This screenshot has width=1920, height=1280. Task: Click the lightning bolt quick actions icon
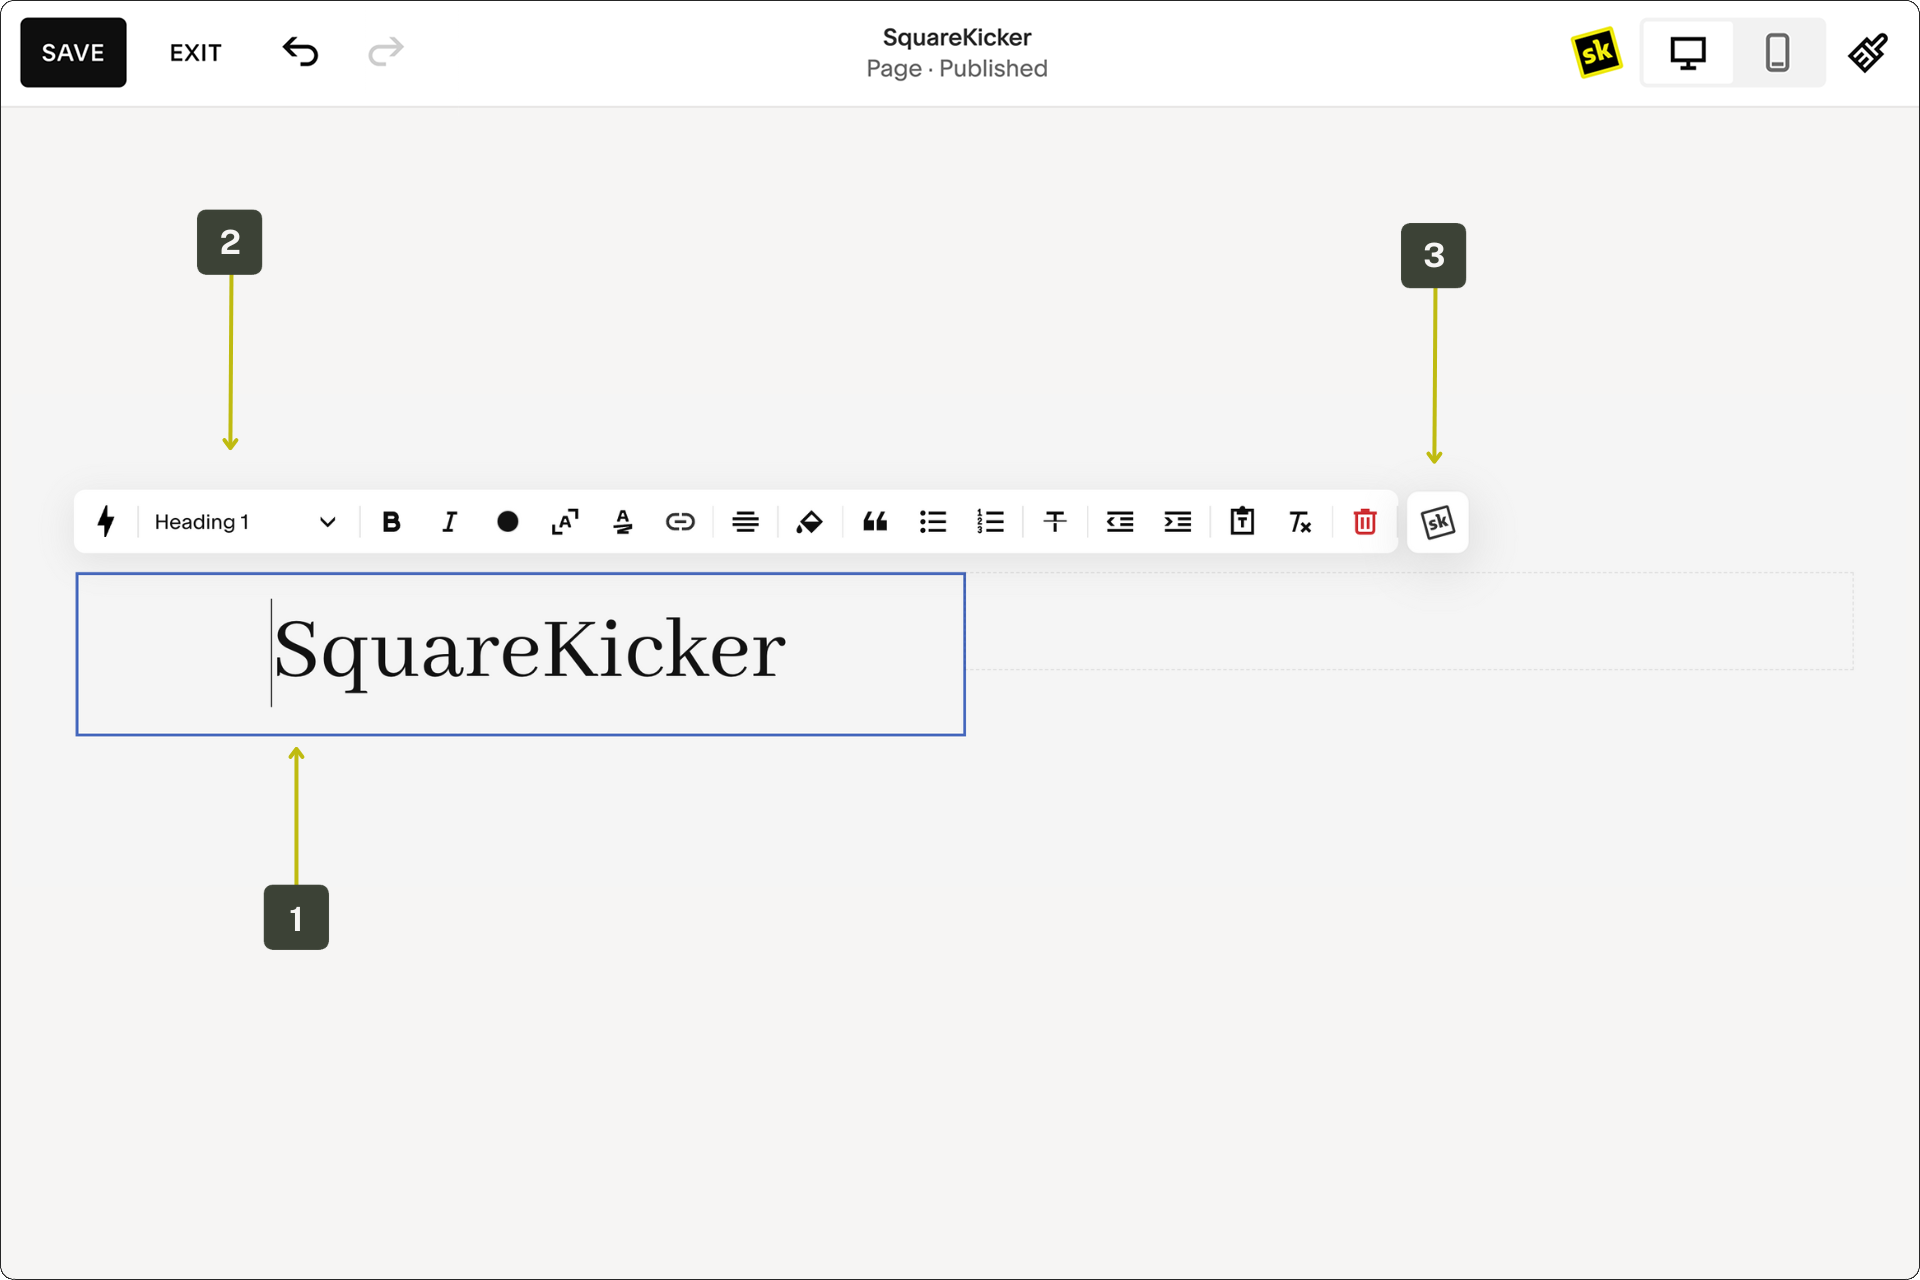click(106, 521)
